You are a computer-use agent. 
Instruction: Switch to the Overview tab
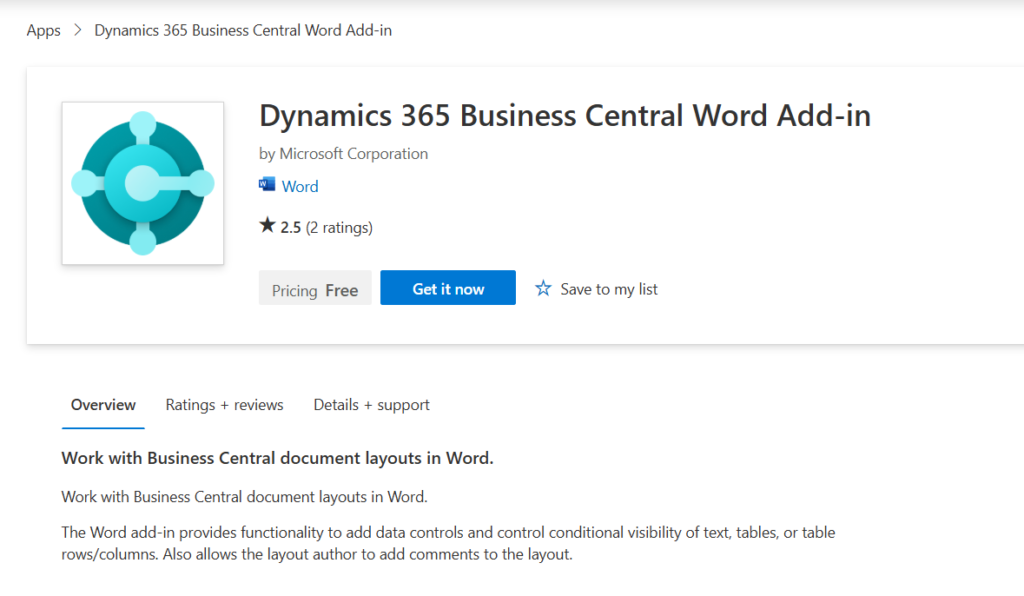(x=103, y=405)
